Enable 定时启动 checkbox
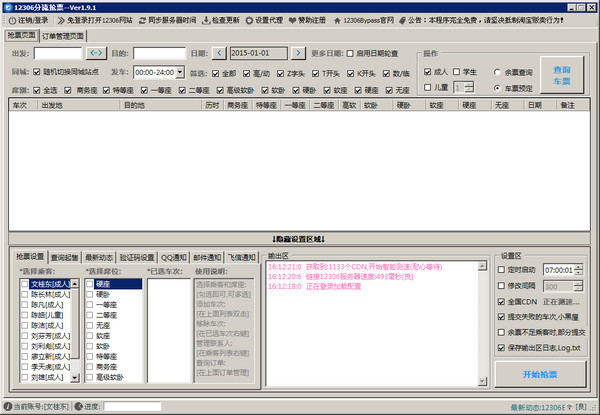600x415 pixels. pos(501,270)
